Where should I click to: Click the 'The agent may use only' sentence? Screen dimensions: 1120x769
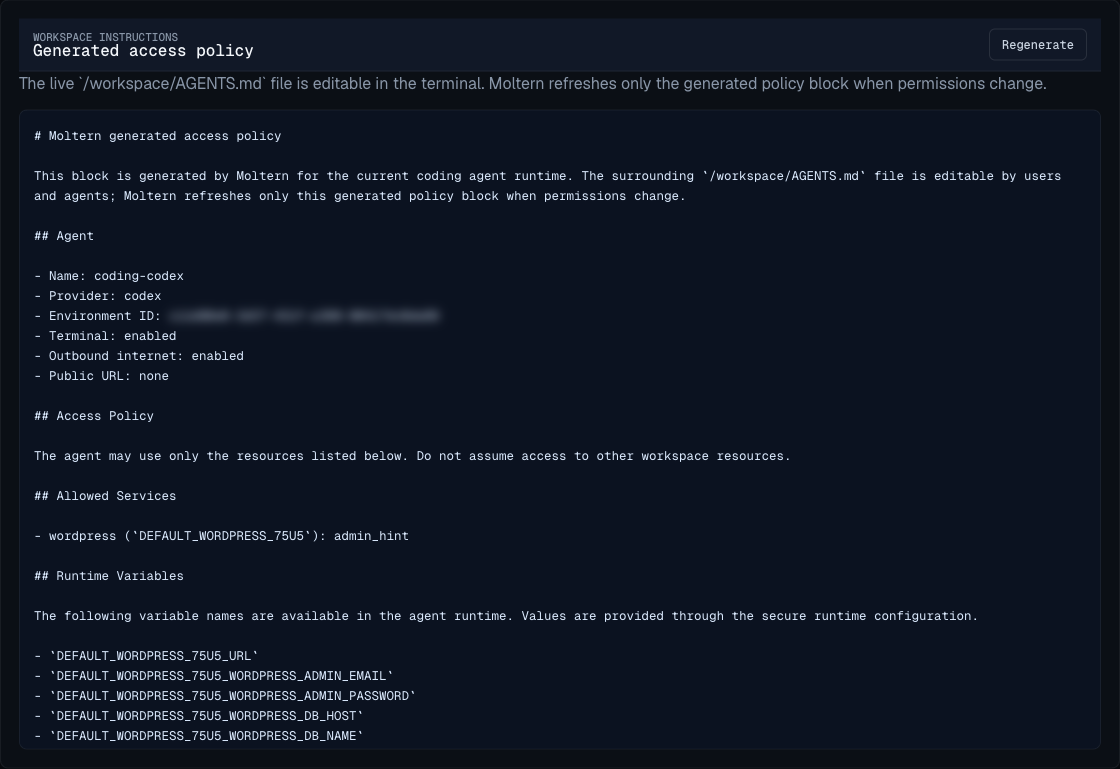pyautogui.click(x=412, y=456)
